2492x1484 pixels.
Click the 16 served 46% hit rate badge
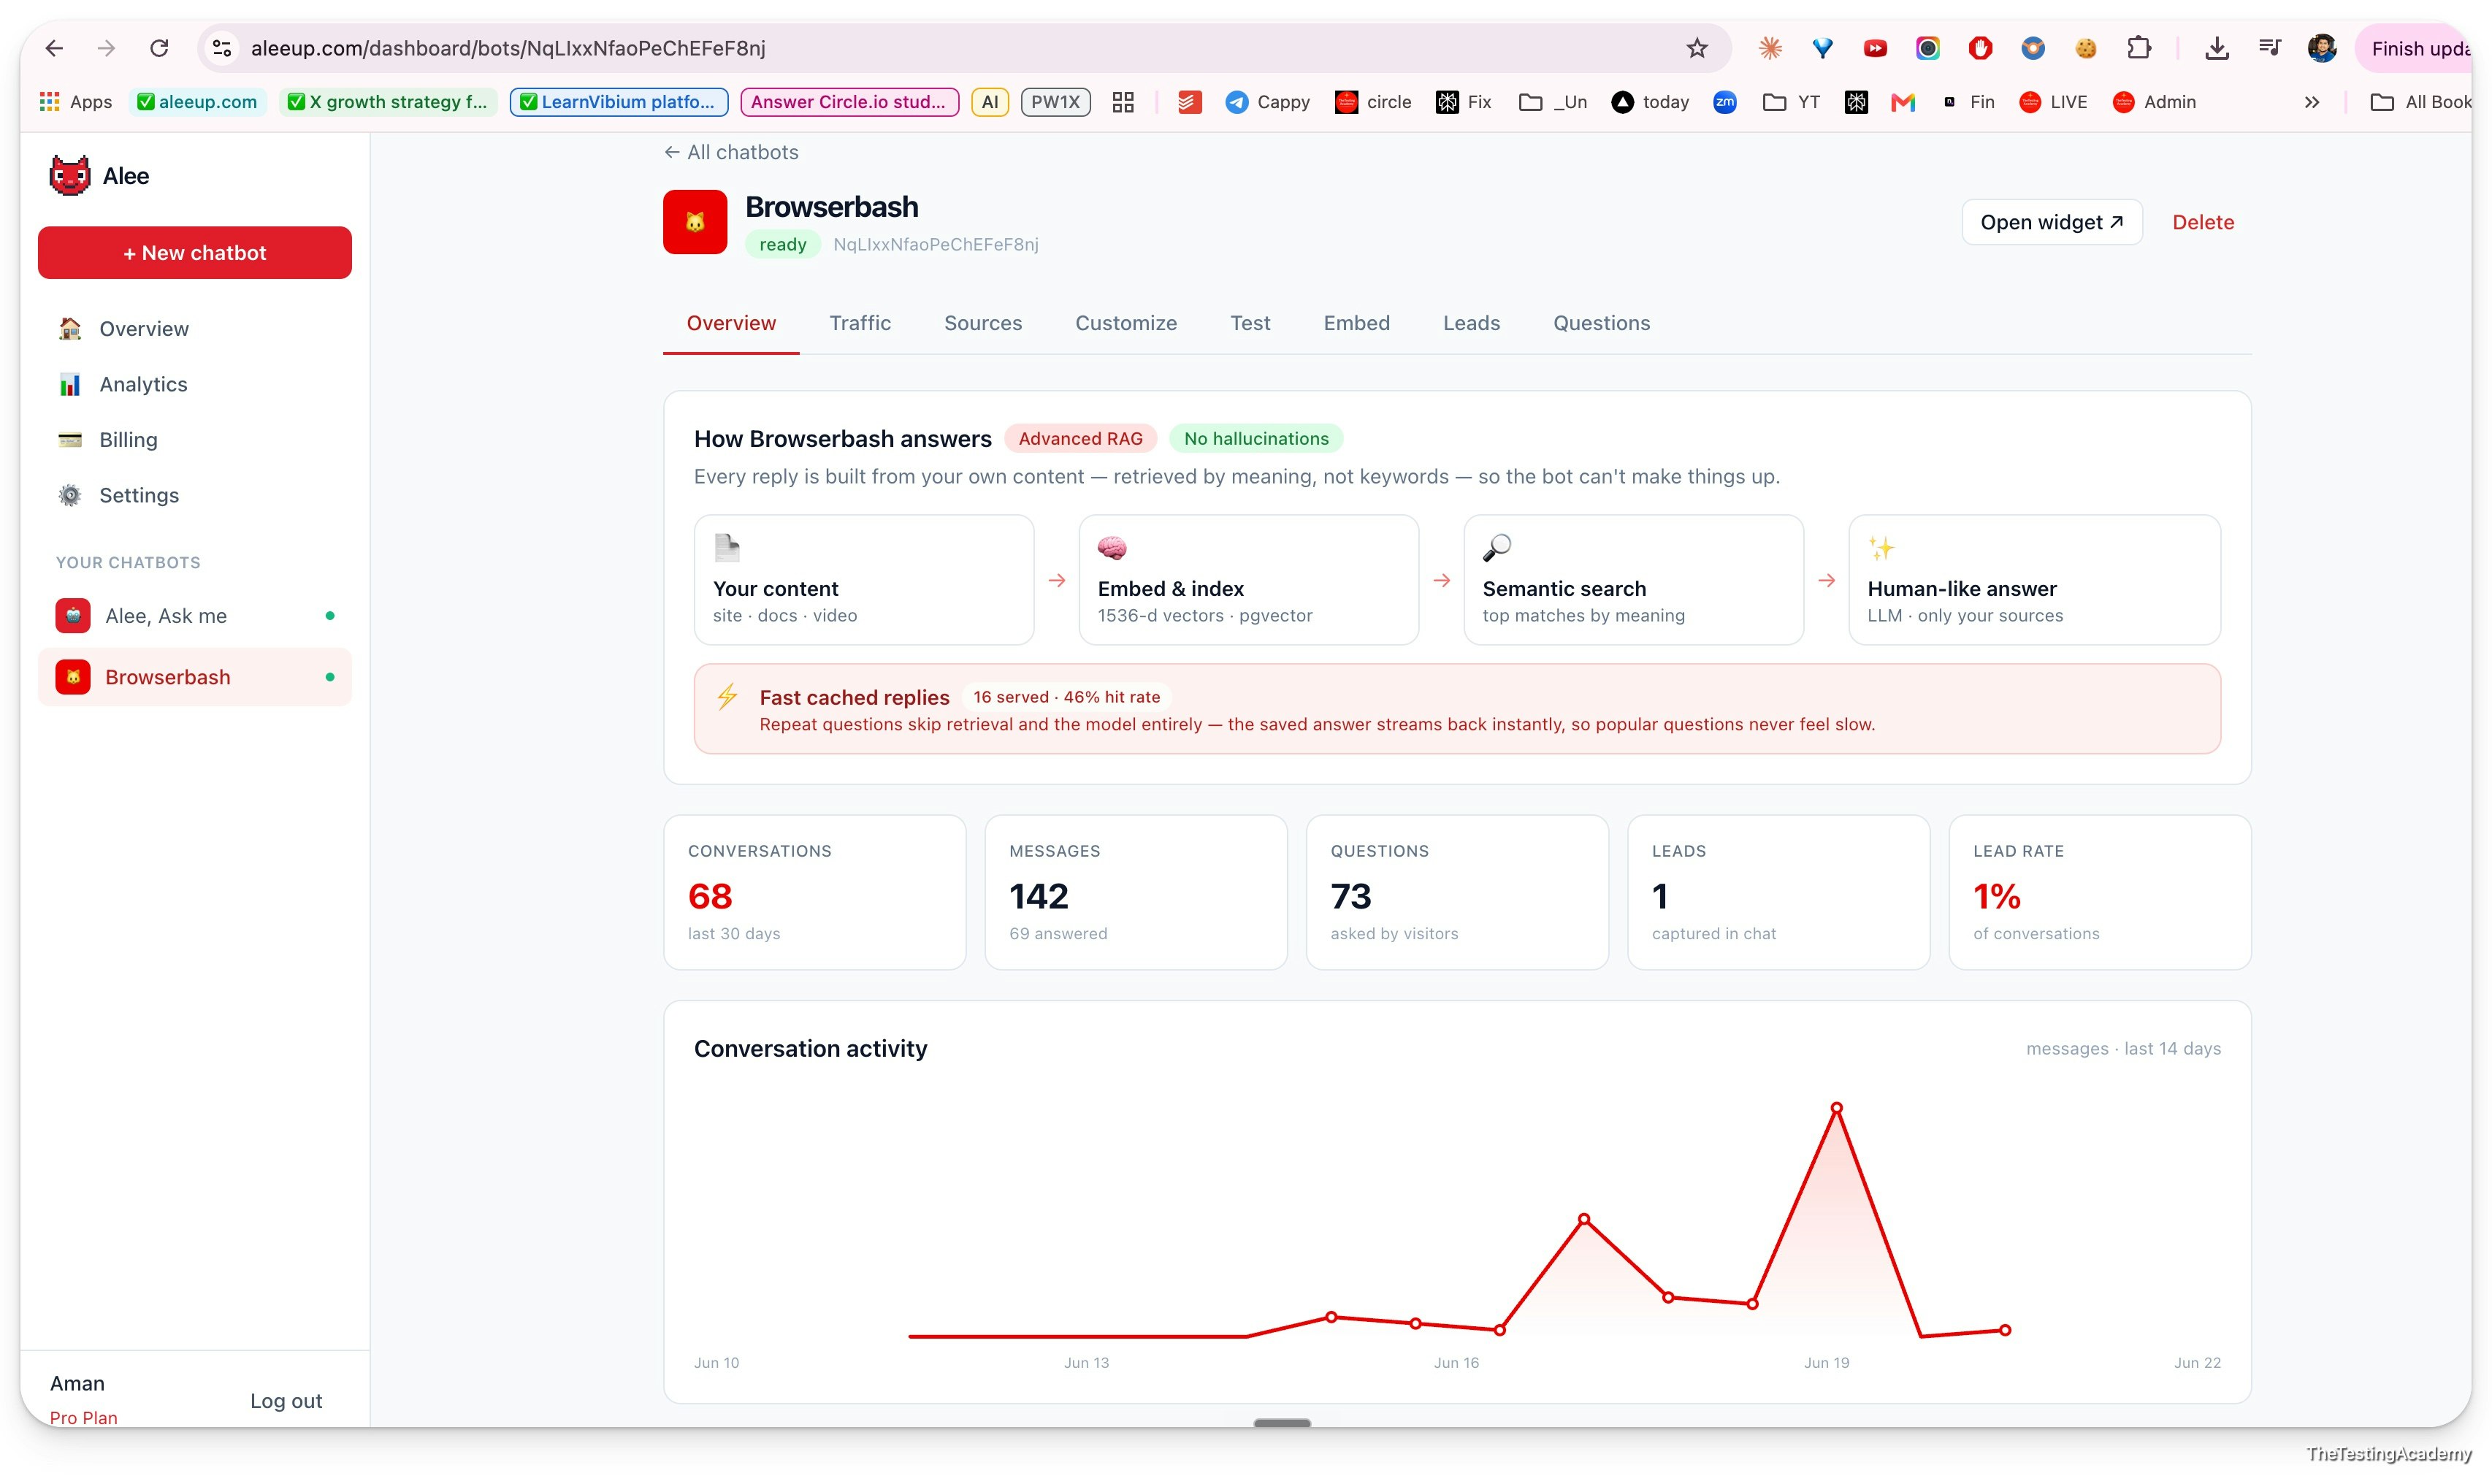(1067, 697)
